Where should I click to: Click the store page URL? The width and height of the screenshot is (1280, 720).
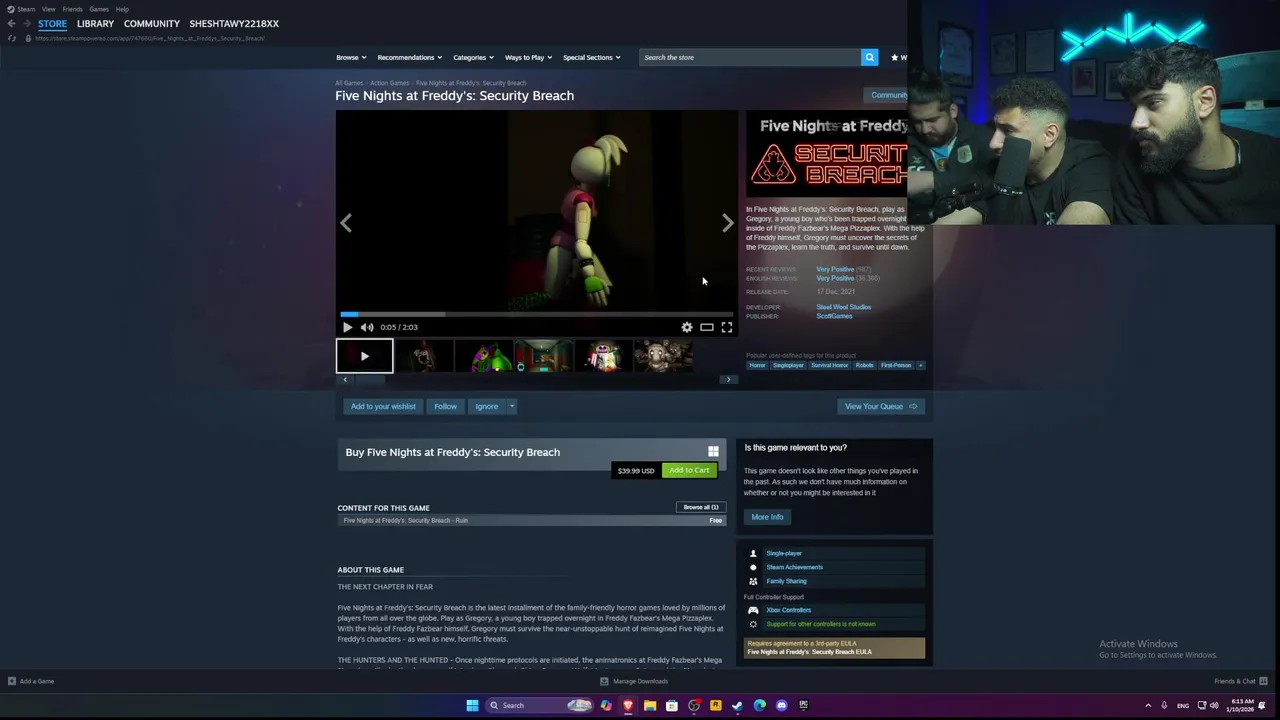click(150, 38)
